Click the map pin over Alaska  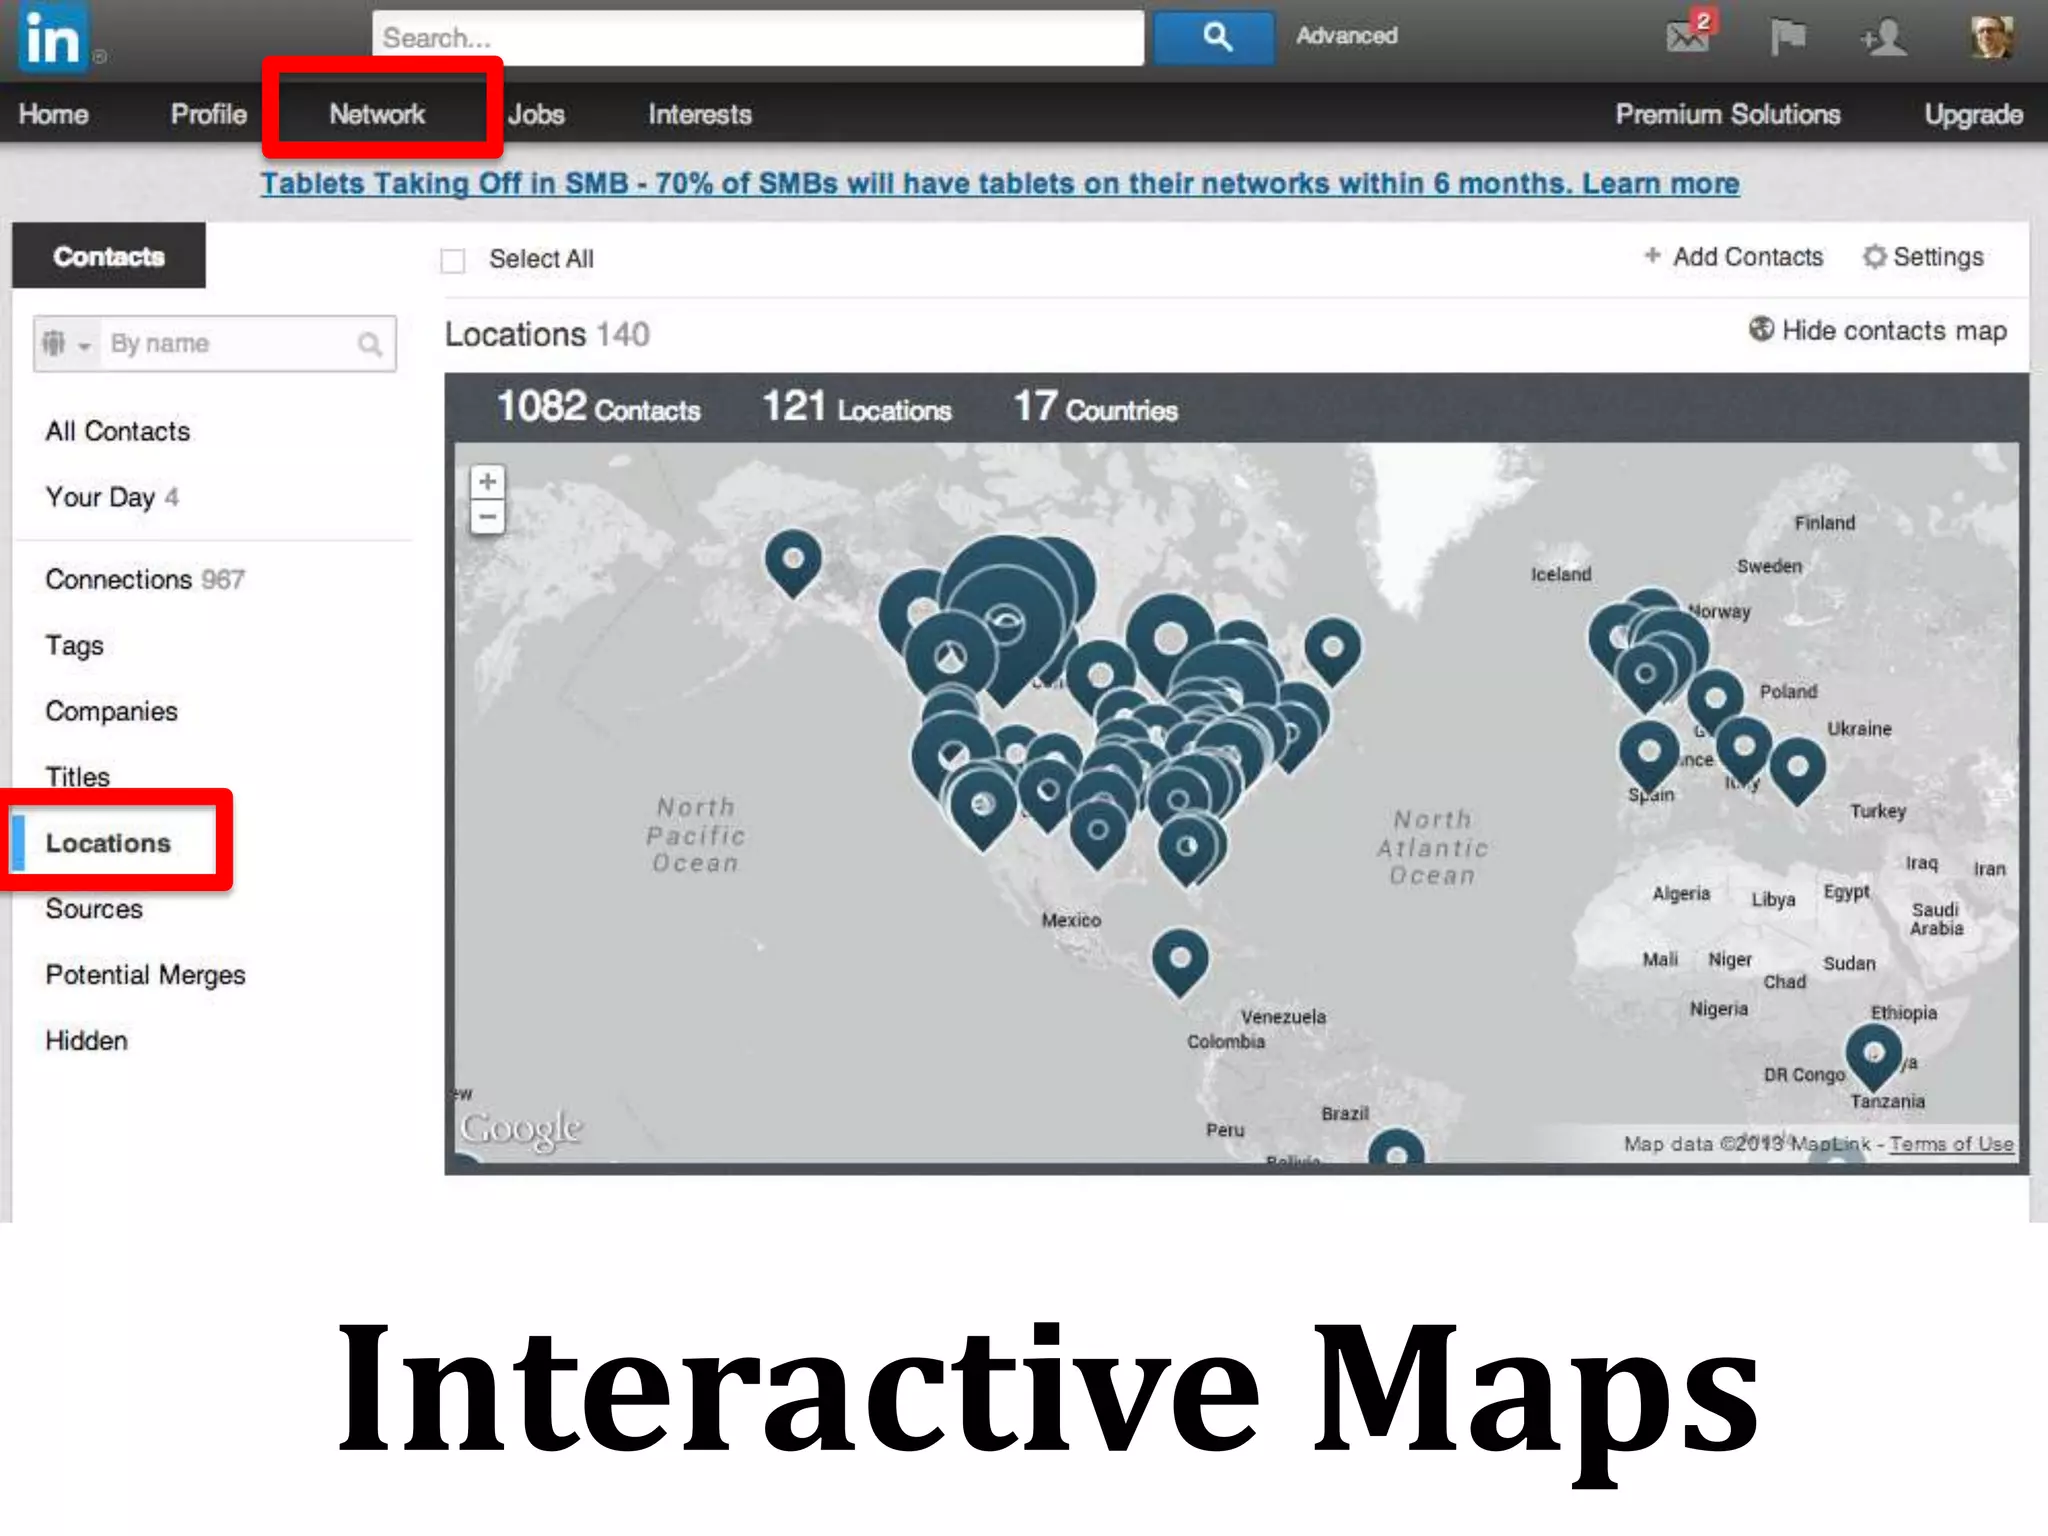click(793, 563)
